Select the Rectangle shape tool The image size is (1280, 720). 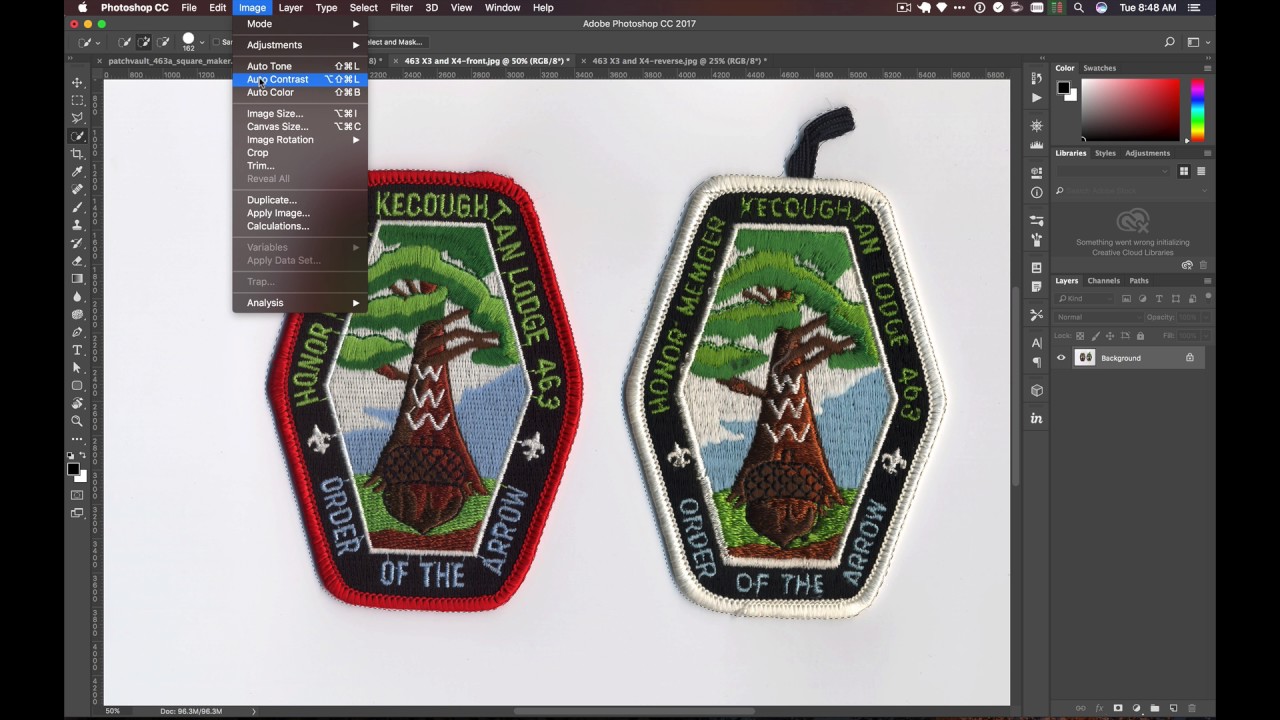click(x=77, y=386)
